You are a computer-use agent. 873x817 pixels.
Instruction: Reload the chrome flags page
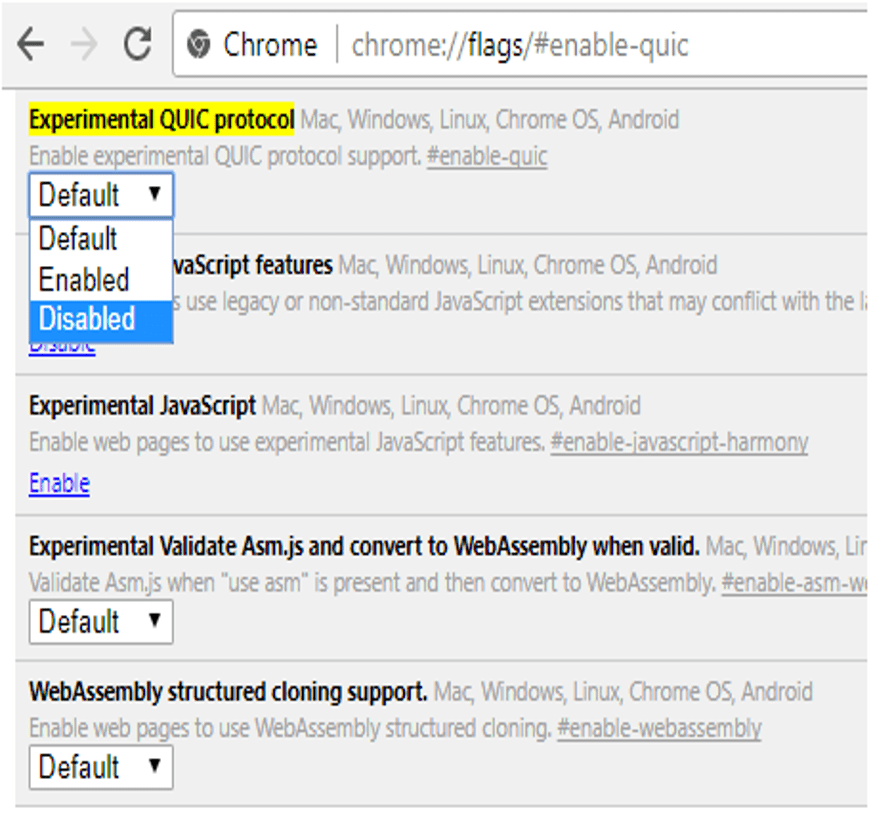click(x=135, y=42)
